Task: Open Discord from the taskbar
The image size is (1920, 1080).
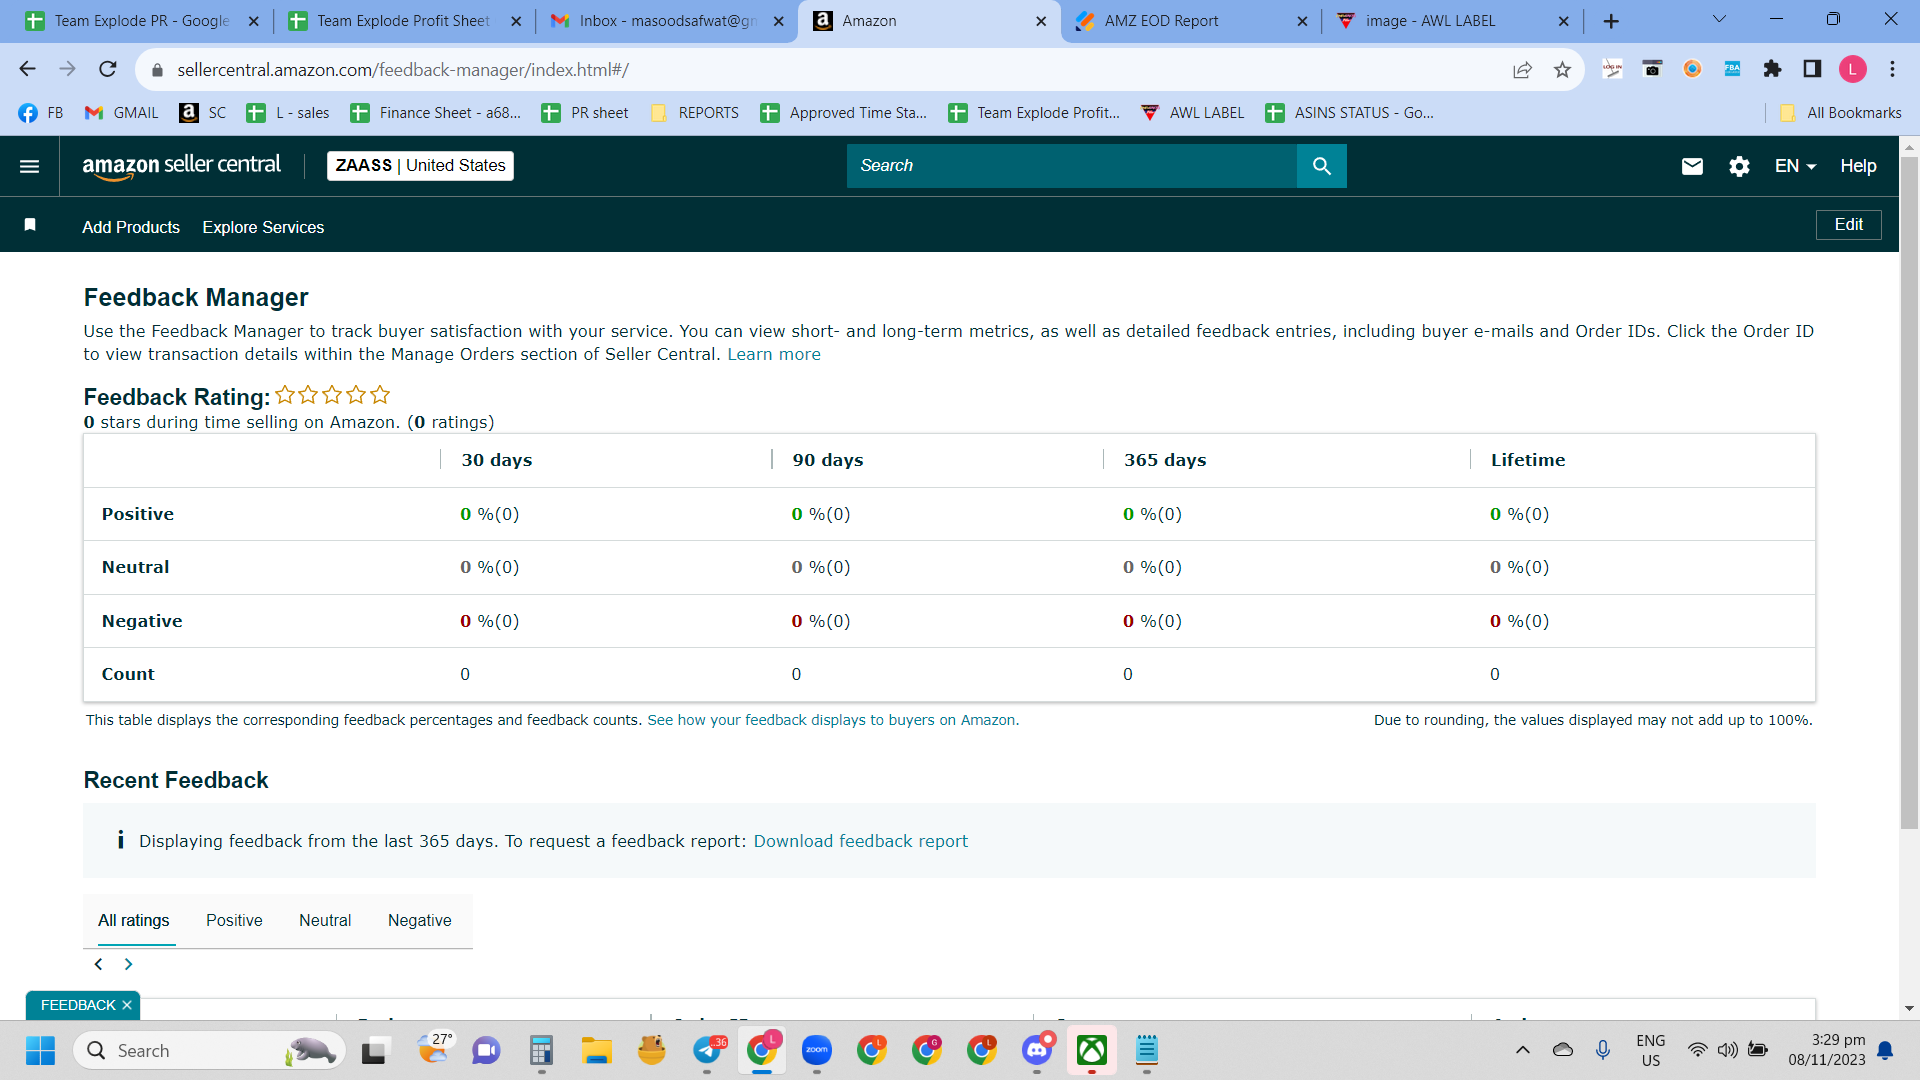Action: coord(1037,1051)
